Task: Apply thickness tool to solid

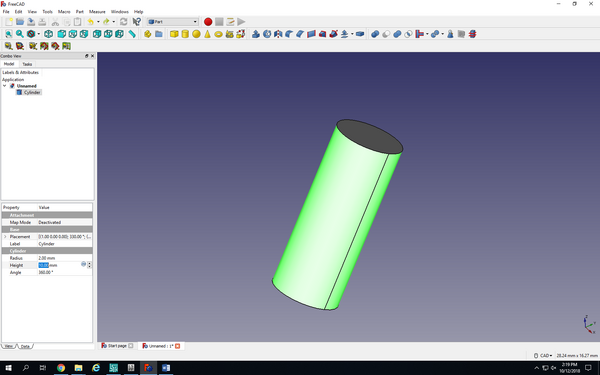Action: tap(360, 34)
